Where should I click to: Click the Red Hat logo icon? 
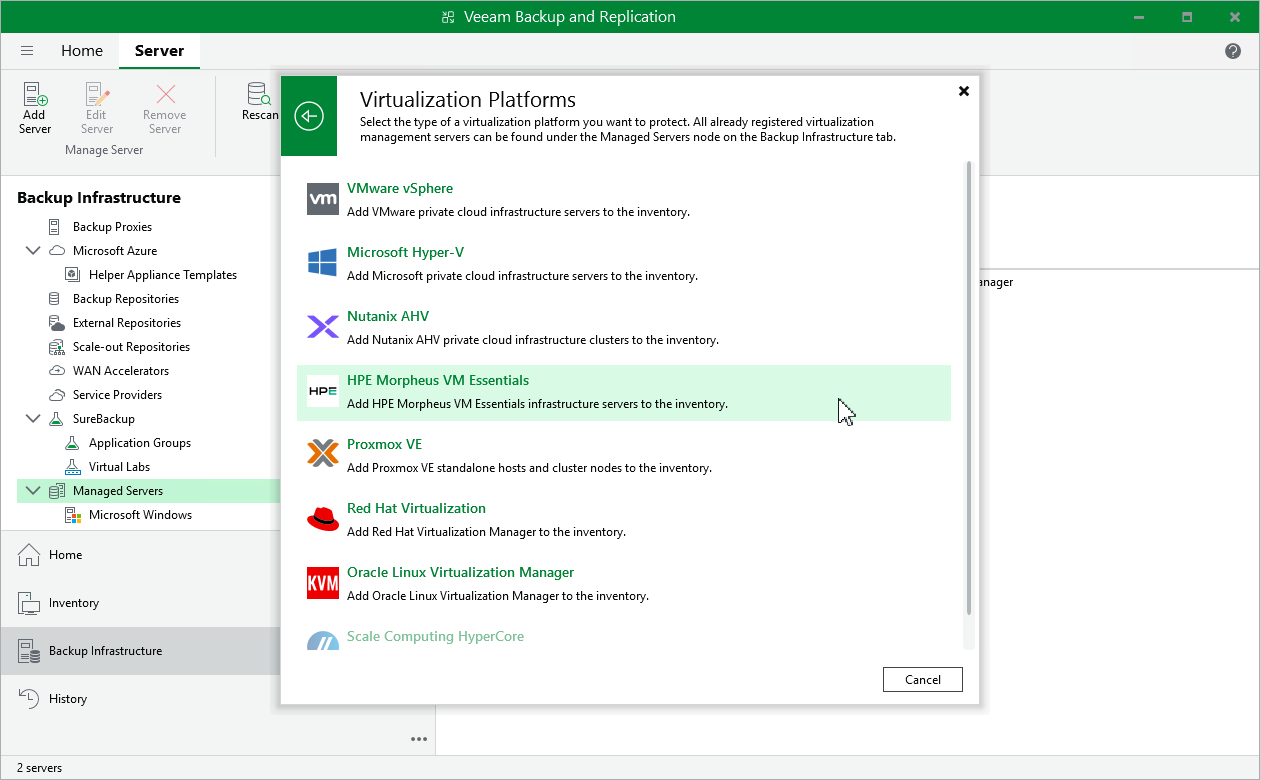pos(323,519)
